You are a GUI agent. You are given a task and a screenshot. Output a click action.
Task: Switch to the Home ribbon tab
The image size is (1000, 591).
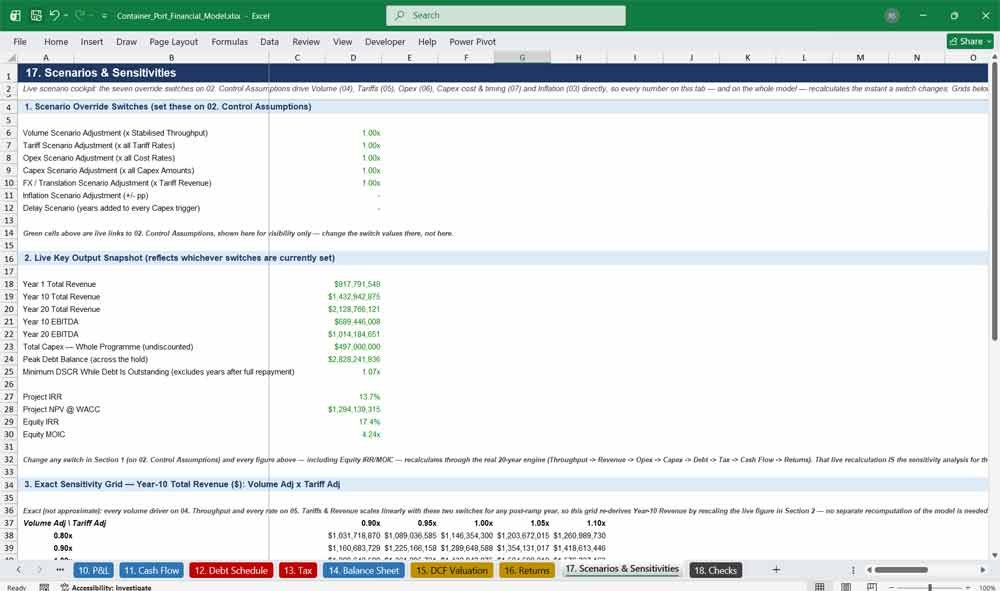tap(56, 41)
